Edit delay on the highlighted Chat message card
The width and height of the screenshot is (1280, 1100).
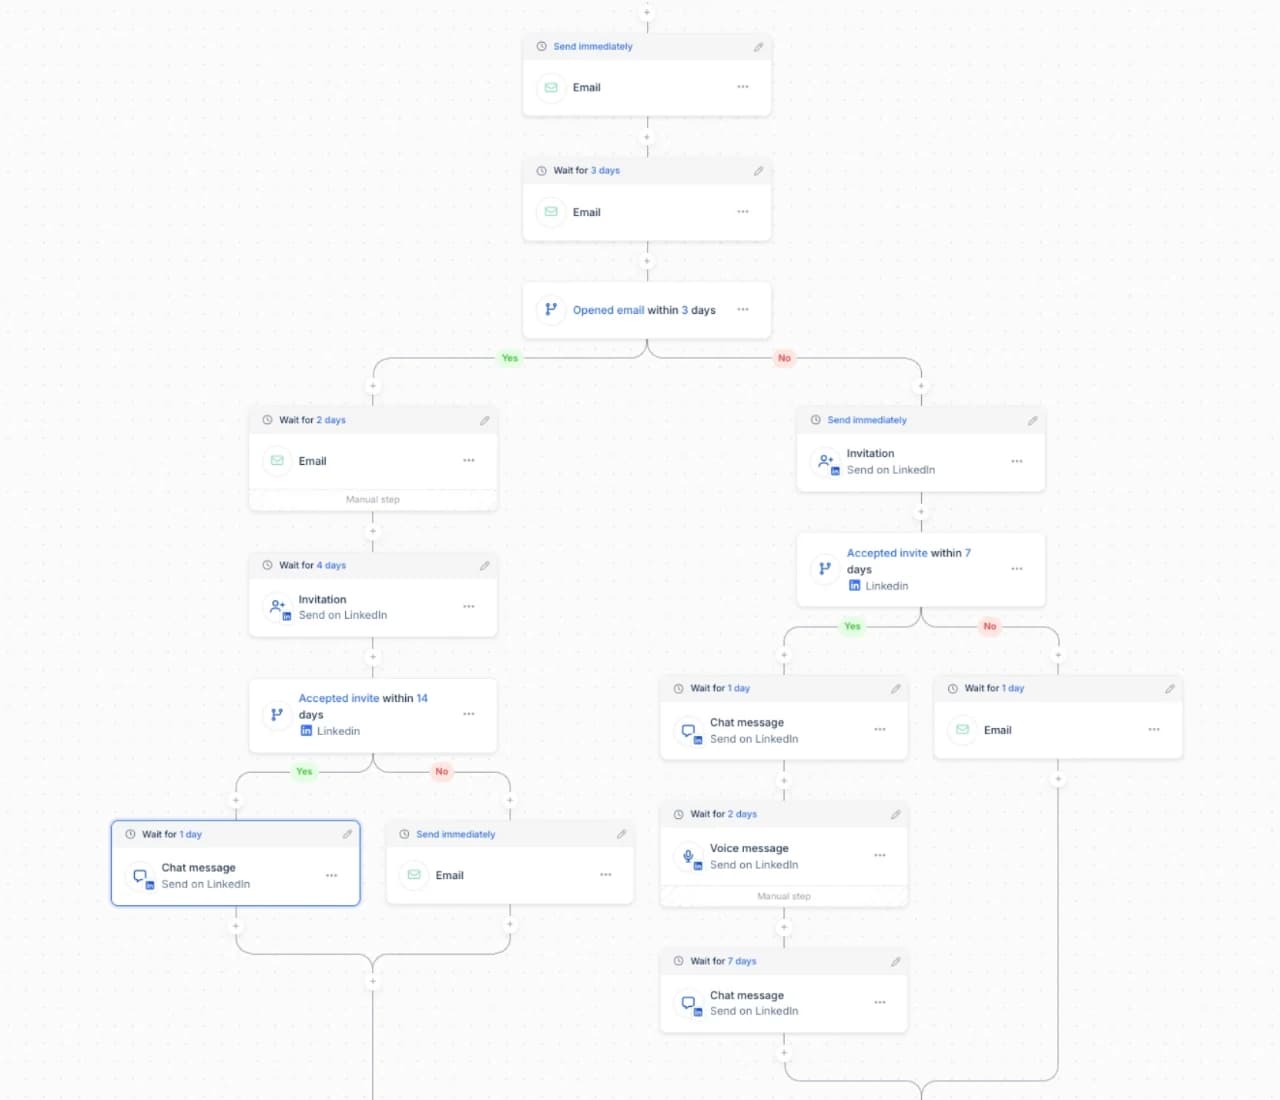(347, 834)
